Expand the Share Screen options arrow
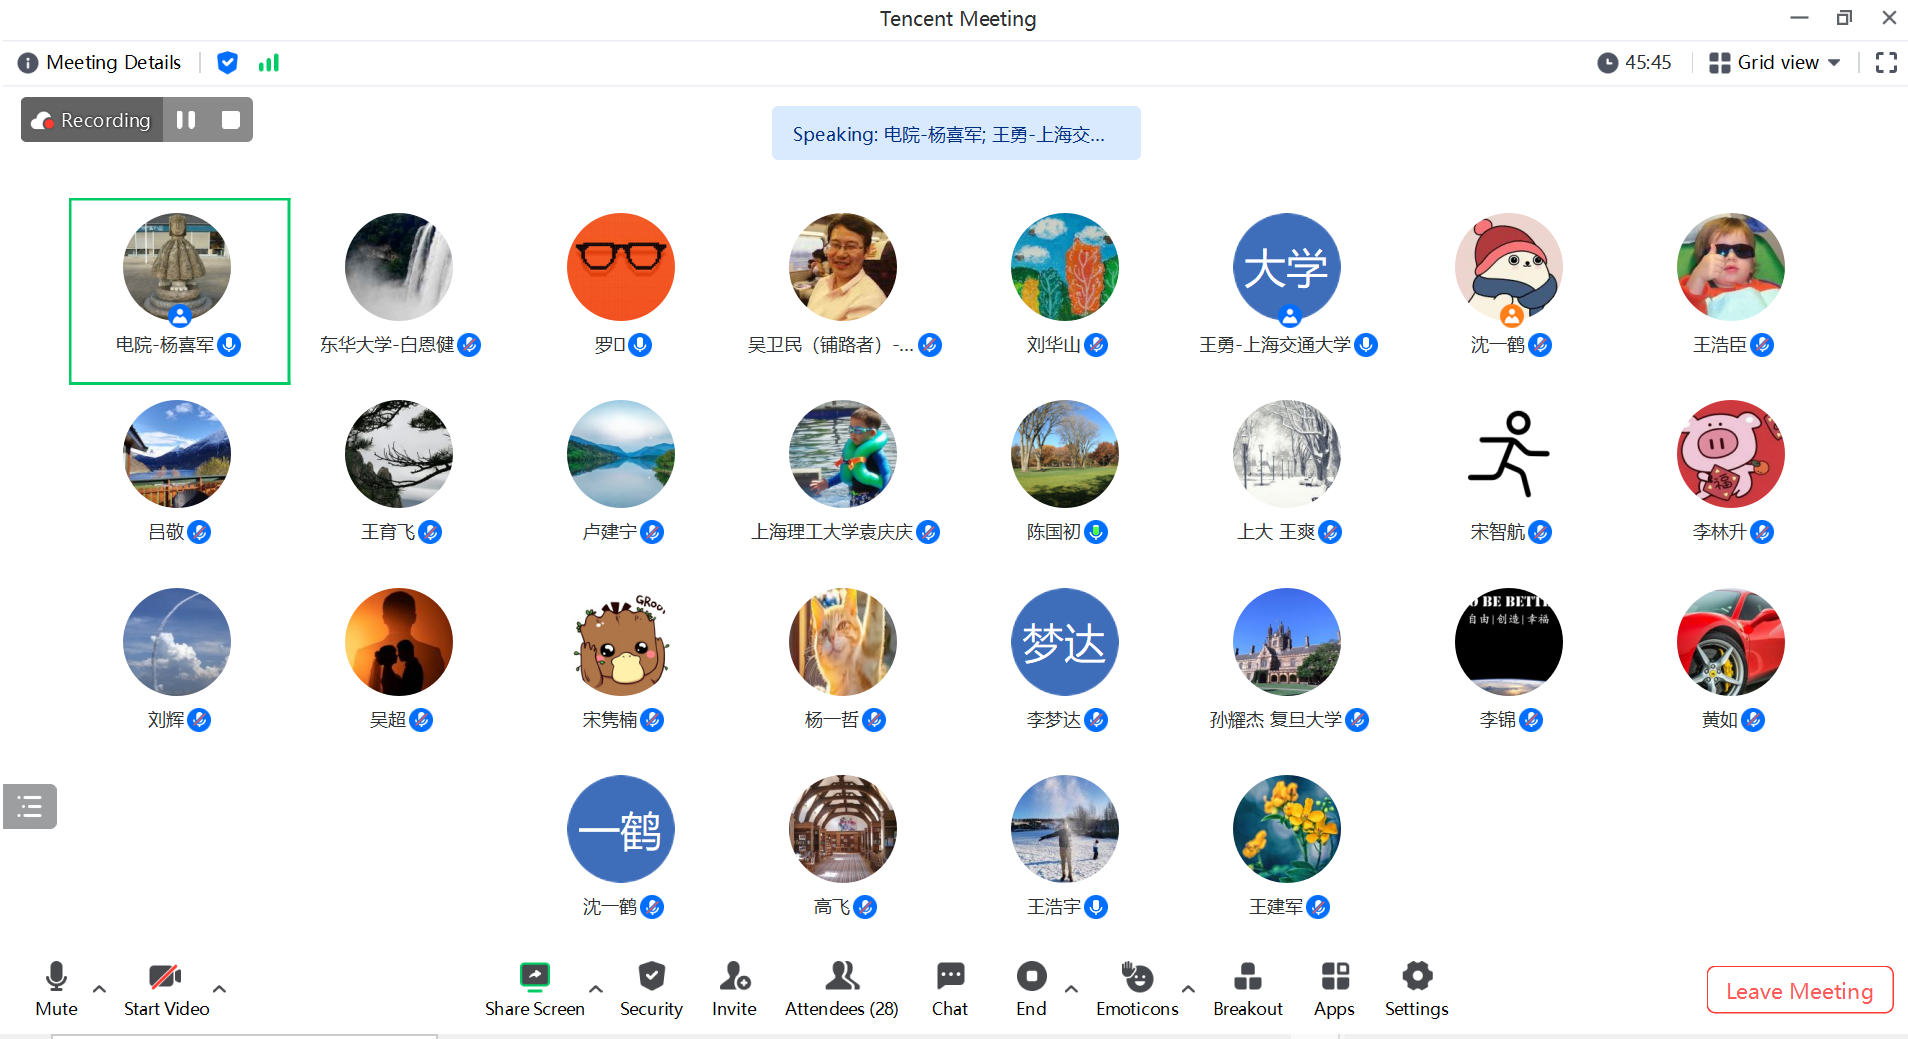Image resolution: width=1908 pixels, height=1039 pixels. (x=596, y=989)
